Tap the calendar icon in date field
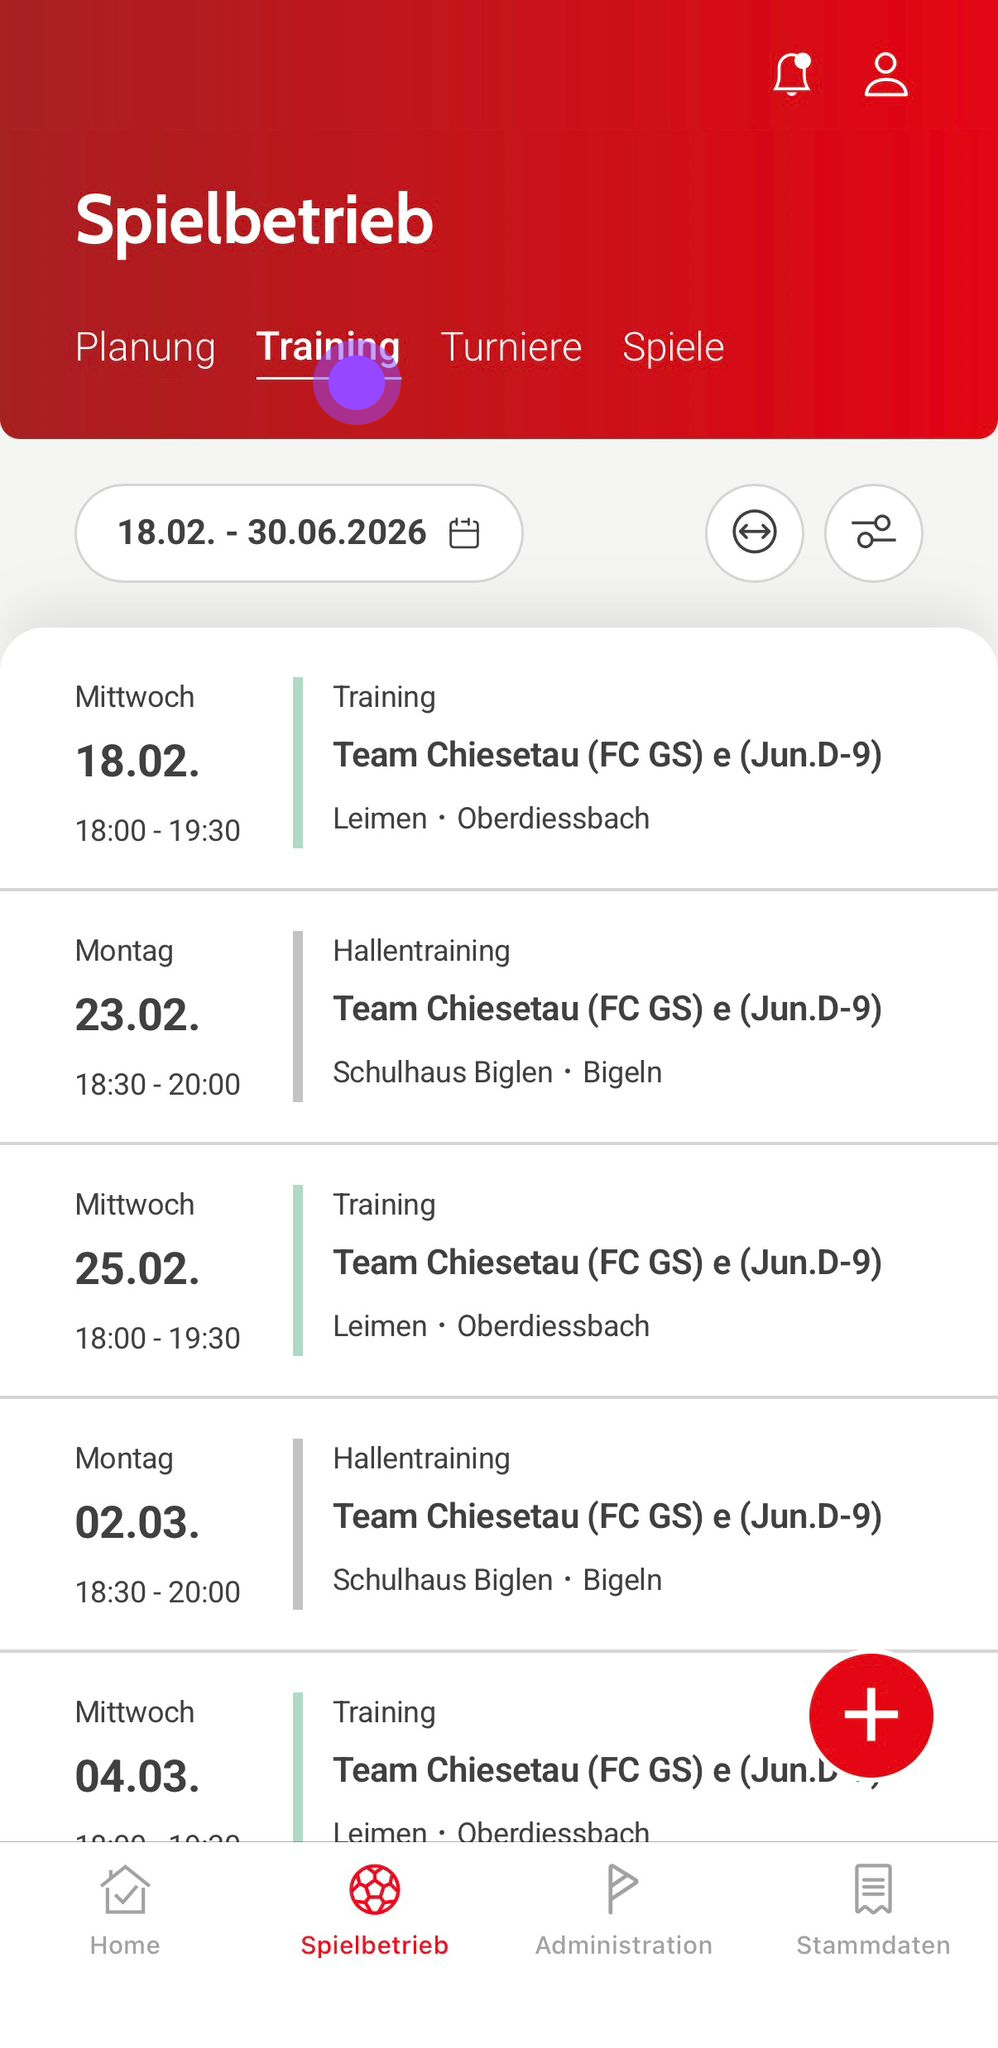998x2048 pixels. pyautogui.click(x=464, y=533)
